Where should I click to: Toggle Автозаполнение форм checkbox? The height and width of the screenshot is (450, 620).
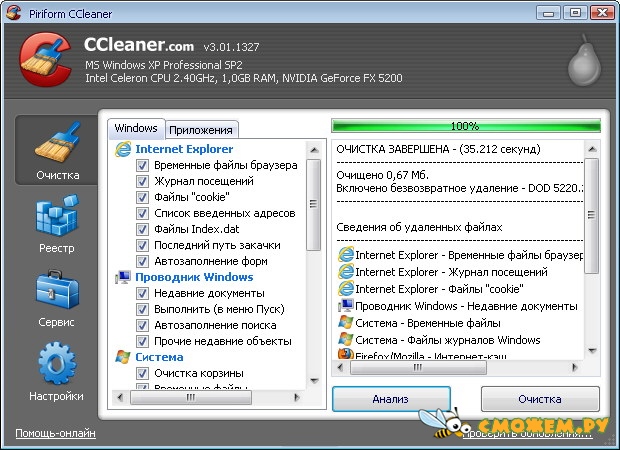coord(142,261)
